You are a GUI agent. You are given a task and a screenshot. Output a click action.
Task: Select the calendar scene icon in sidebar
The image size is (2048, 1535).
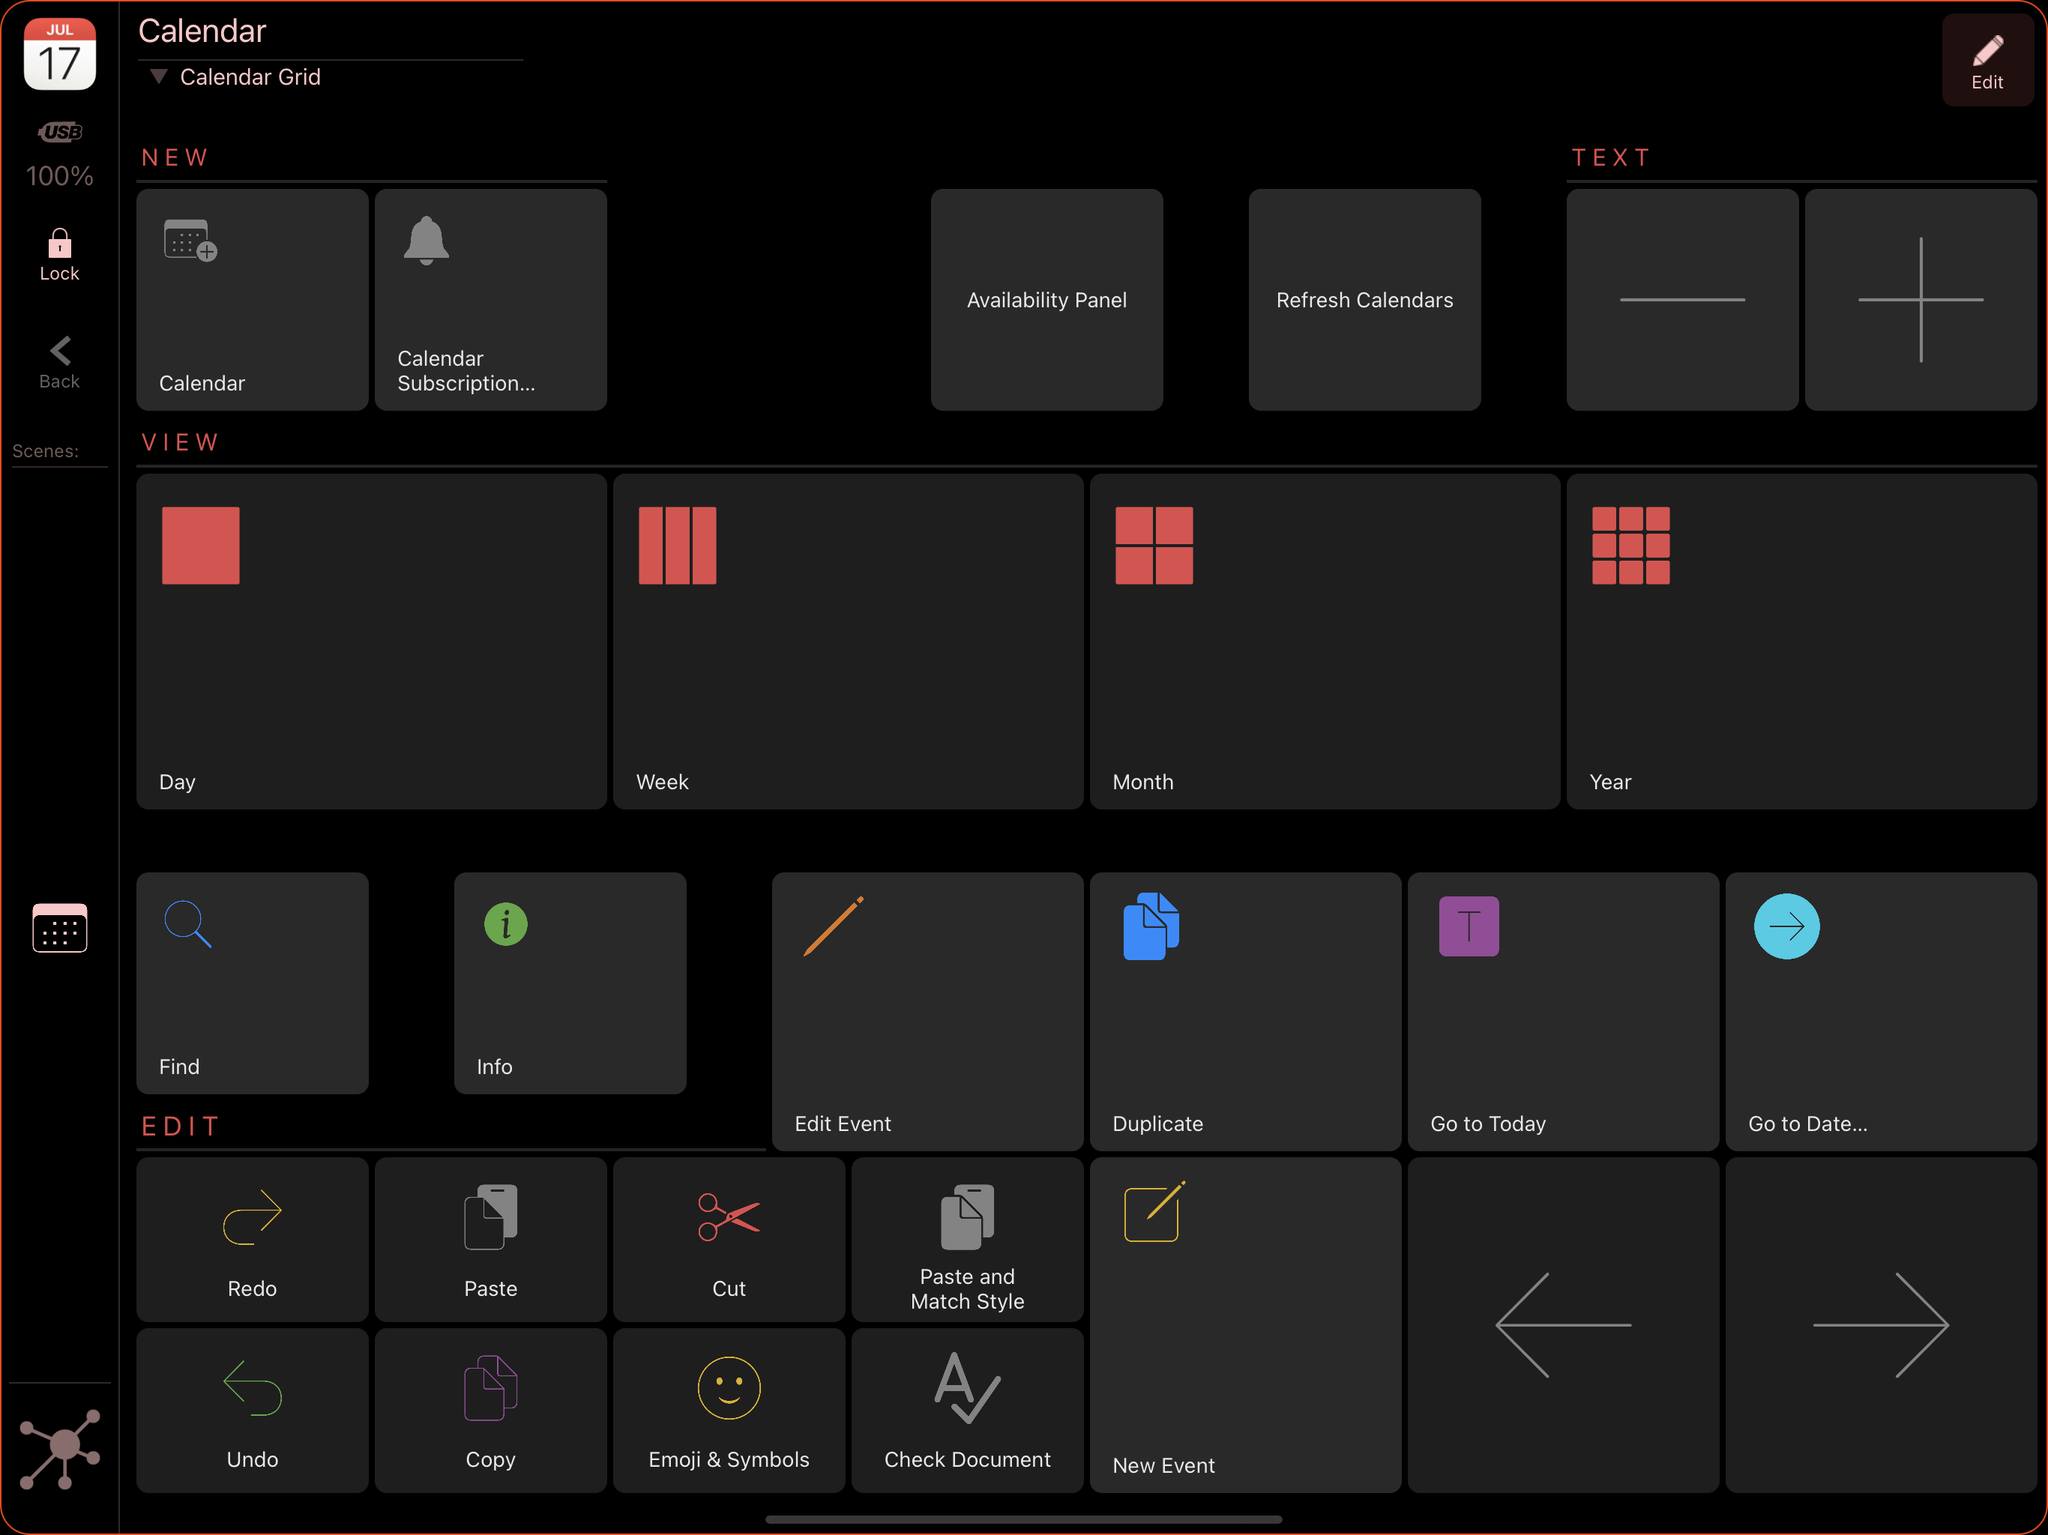point(60,928)
